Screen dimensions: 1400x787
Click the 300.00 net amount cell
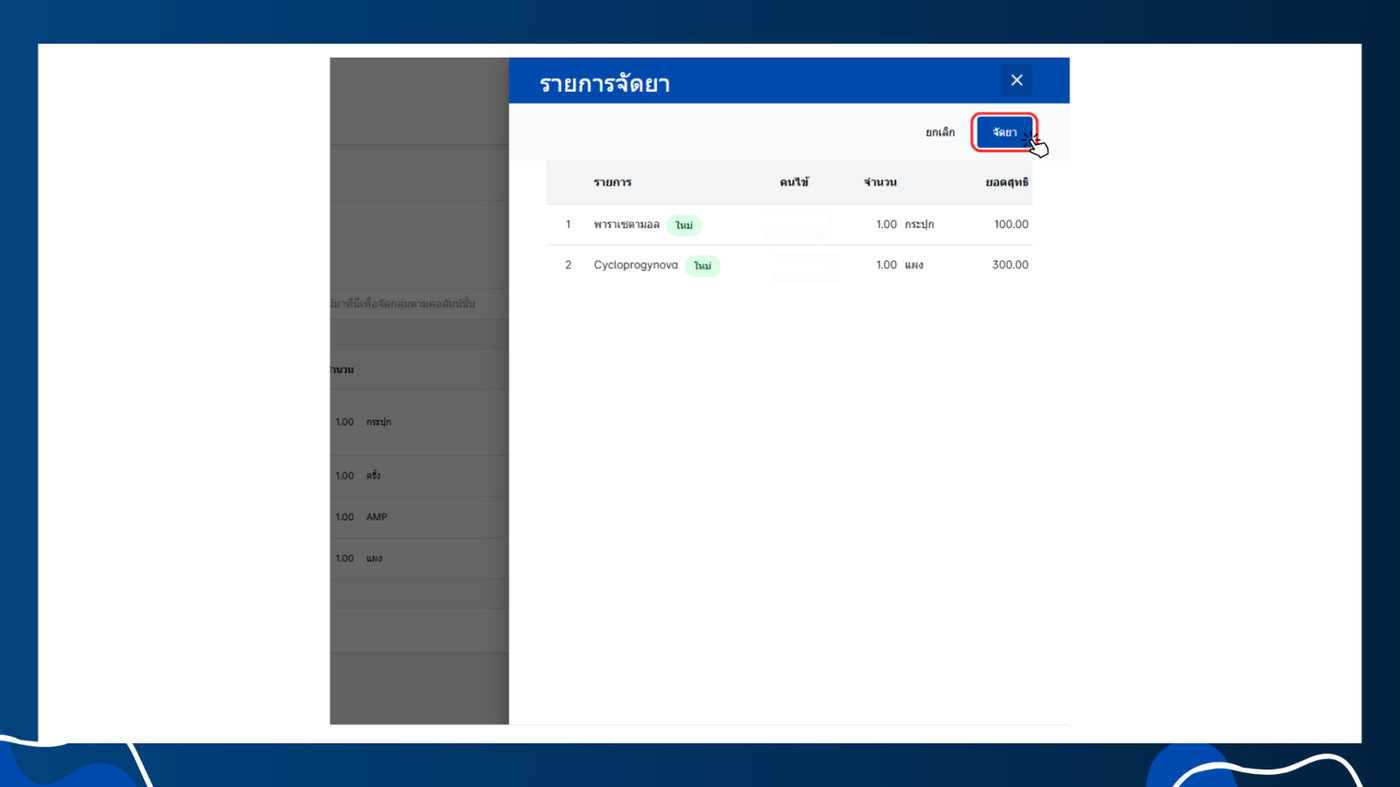1010,265
